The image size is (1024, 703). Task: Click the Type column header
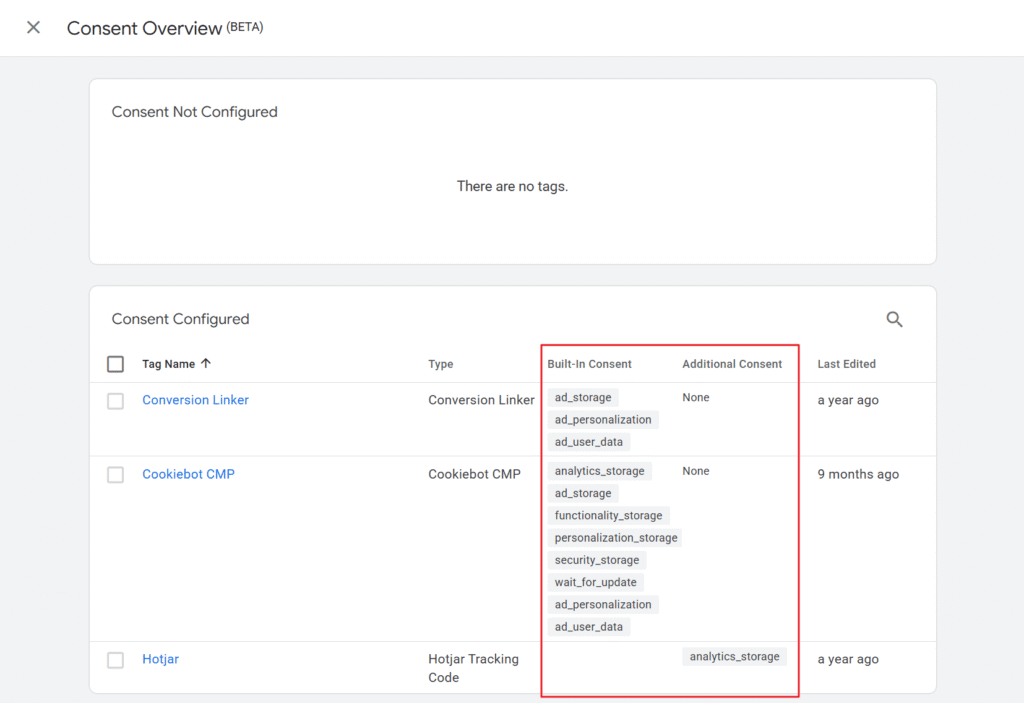(x=441, y=364)
